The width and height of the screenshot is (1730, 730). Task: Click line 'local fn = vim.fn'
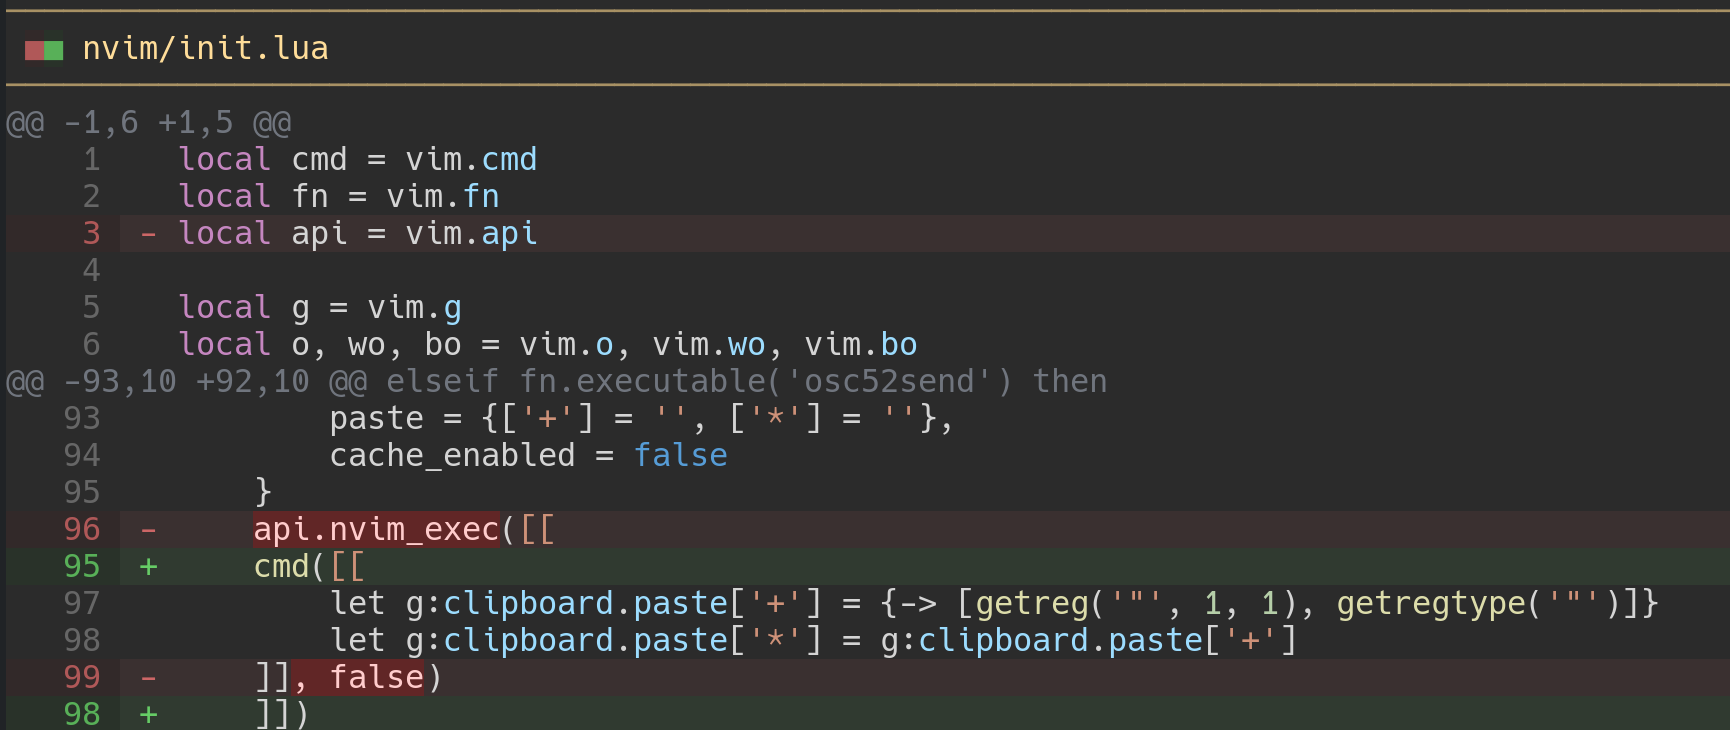(x=339, y=197)
